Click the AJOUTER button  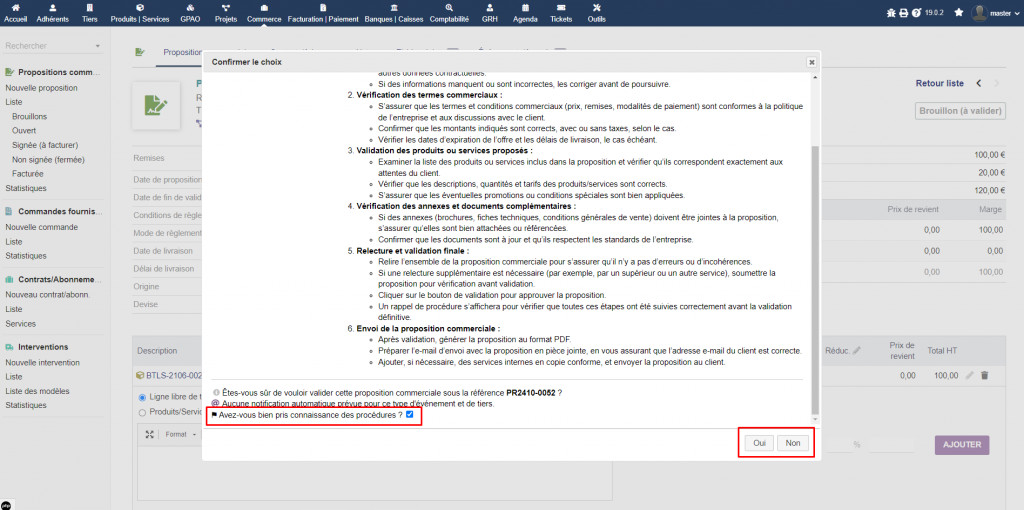(962, 445)
